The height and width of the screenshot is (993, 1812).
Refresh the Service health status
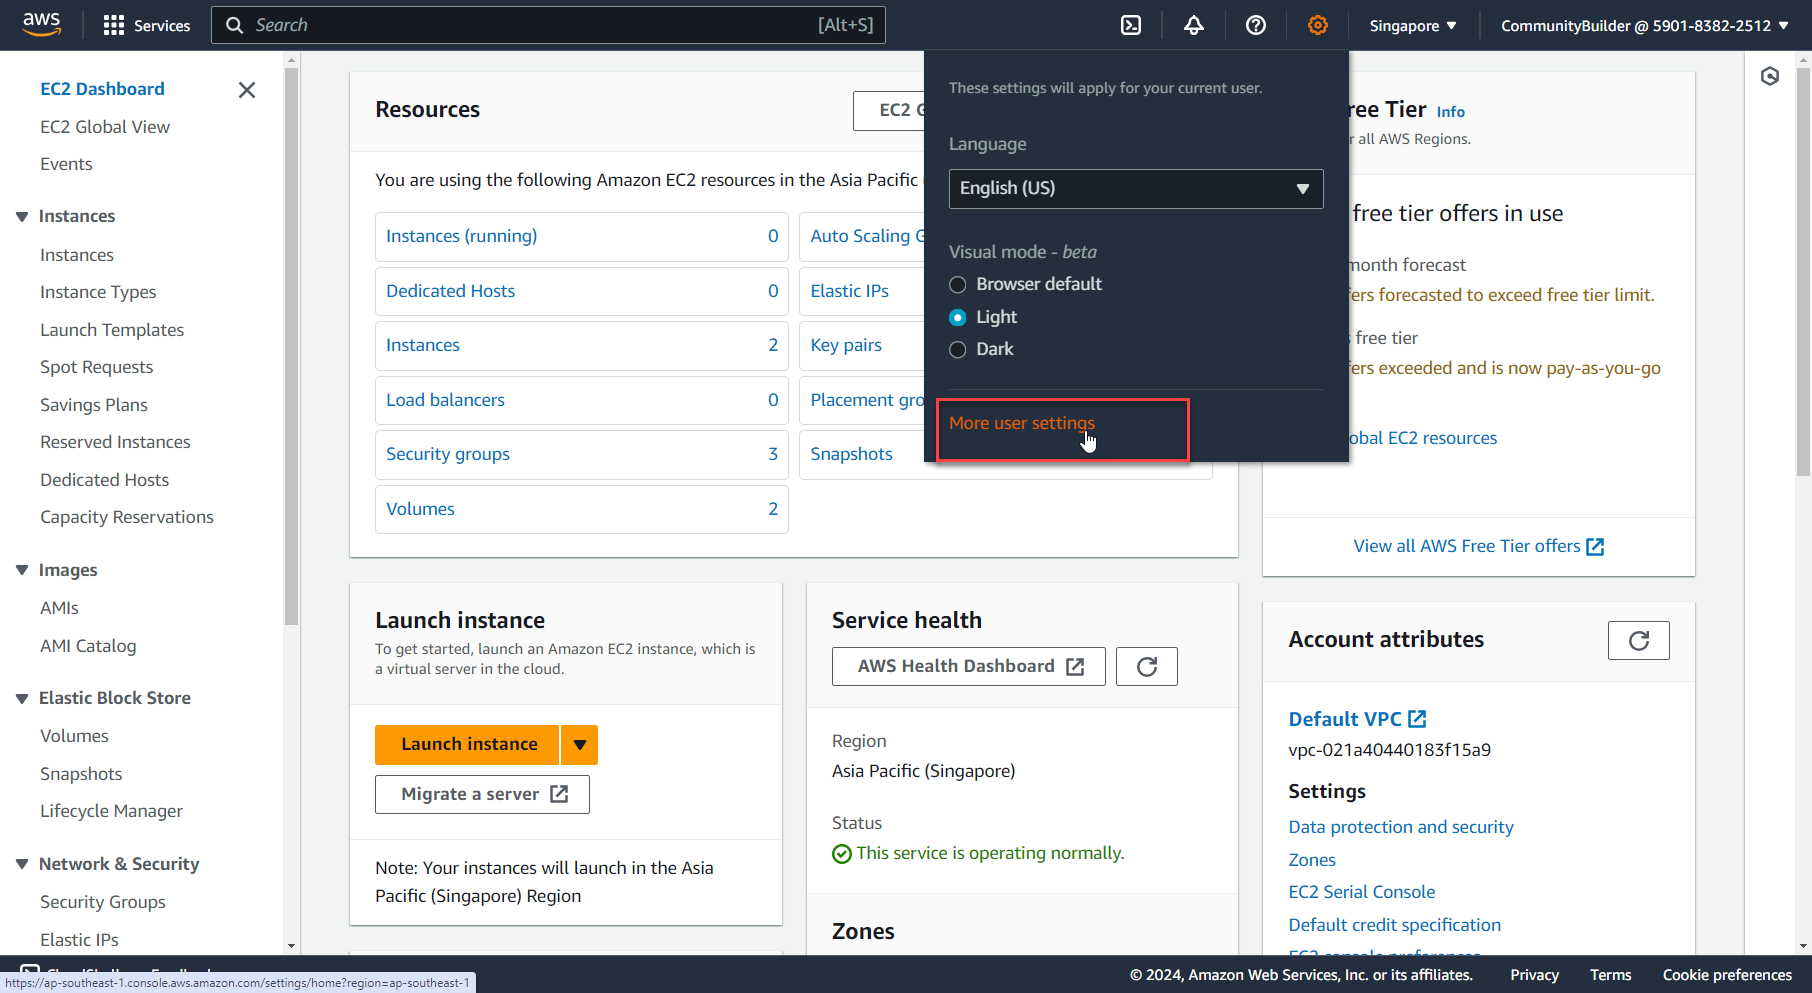1146,666
